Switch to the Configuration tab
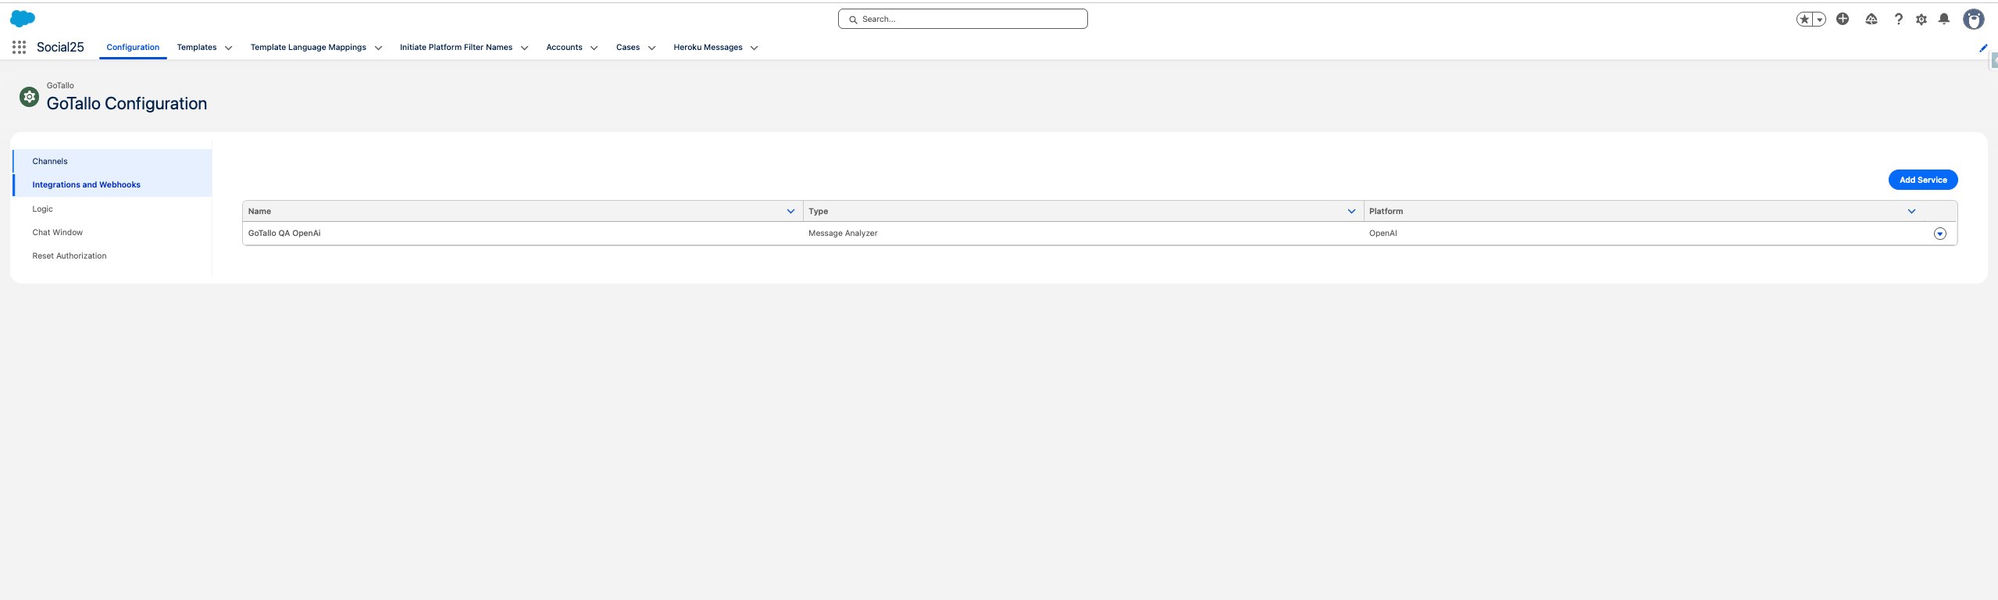 [x=133, y=47]
